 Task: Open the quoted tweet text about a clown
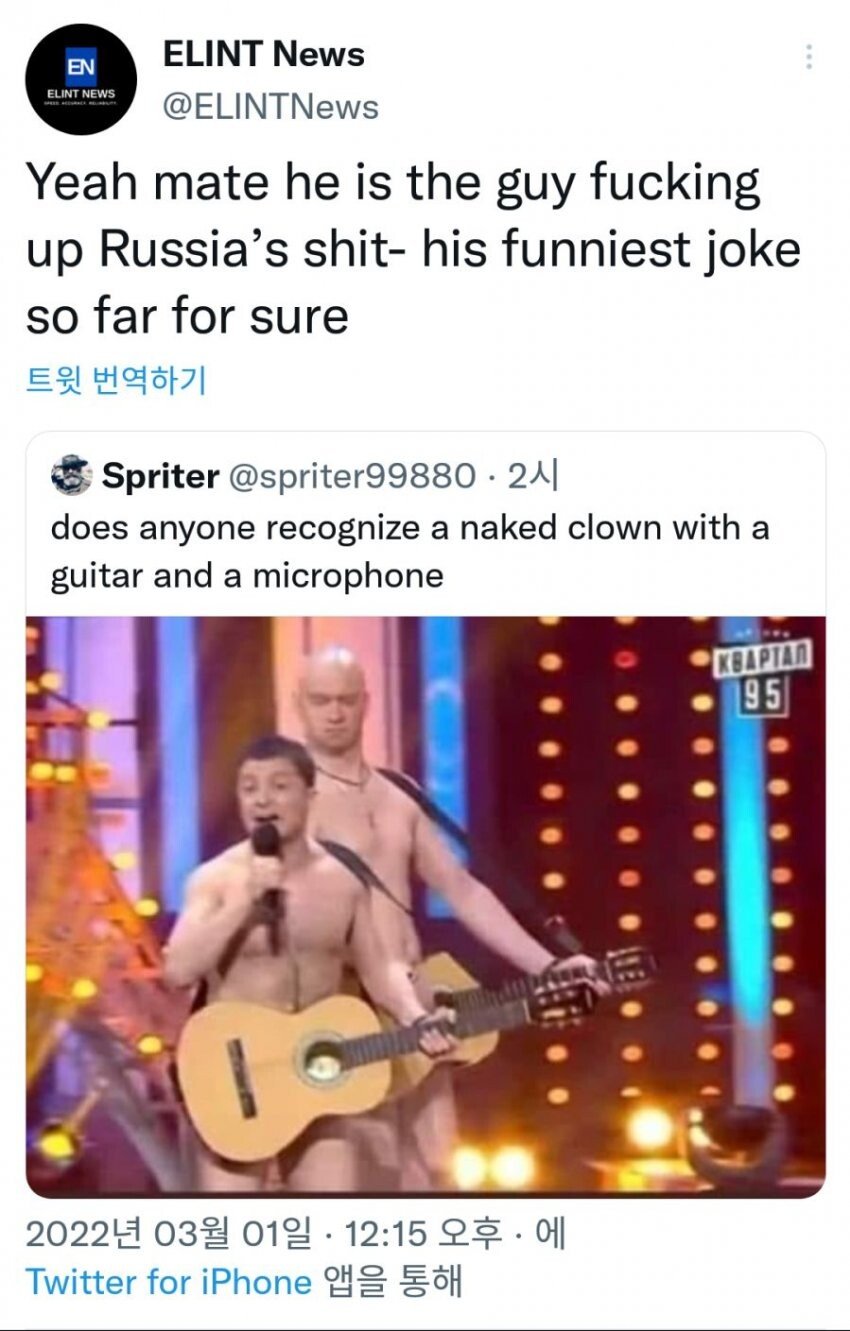point(410,551)
